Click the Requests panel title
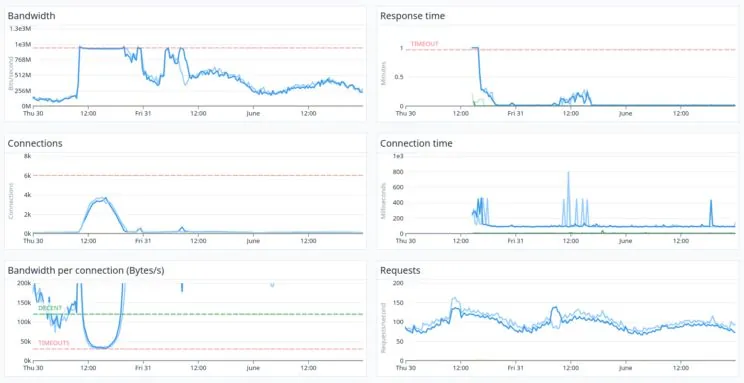 click(400, 271)
